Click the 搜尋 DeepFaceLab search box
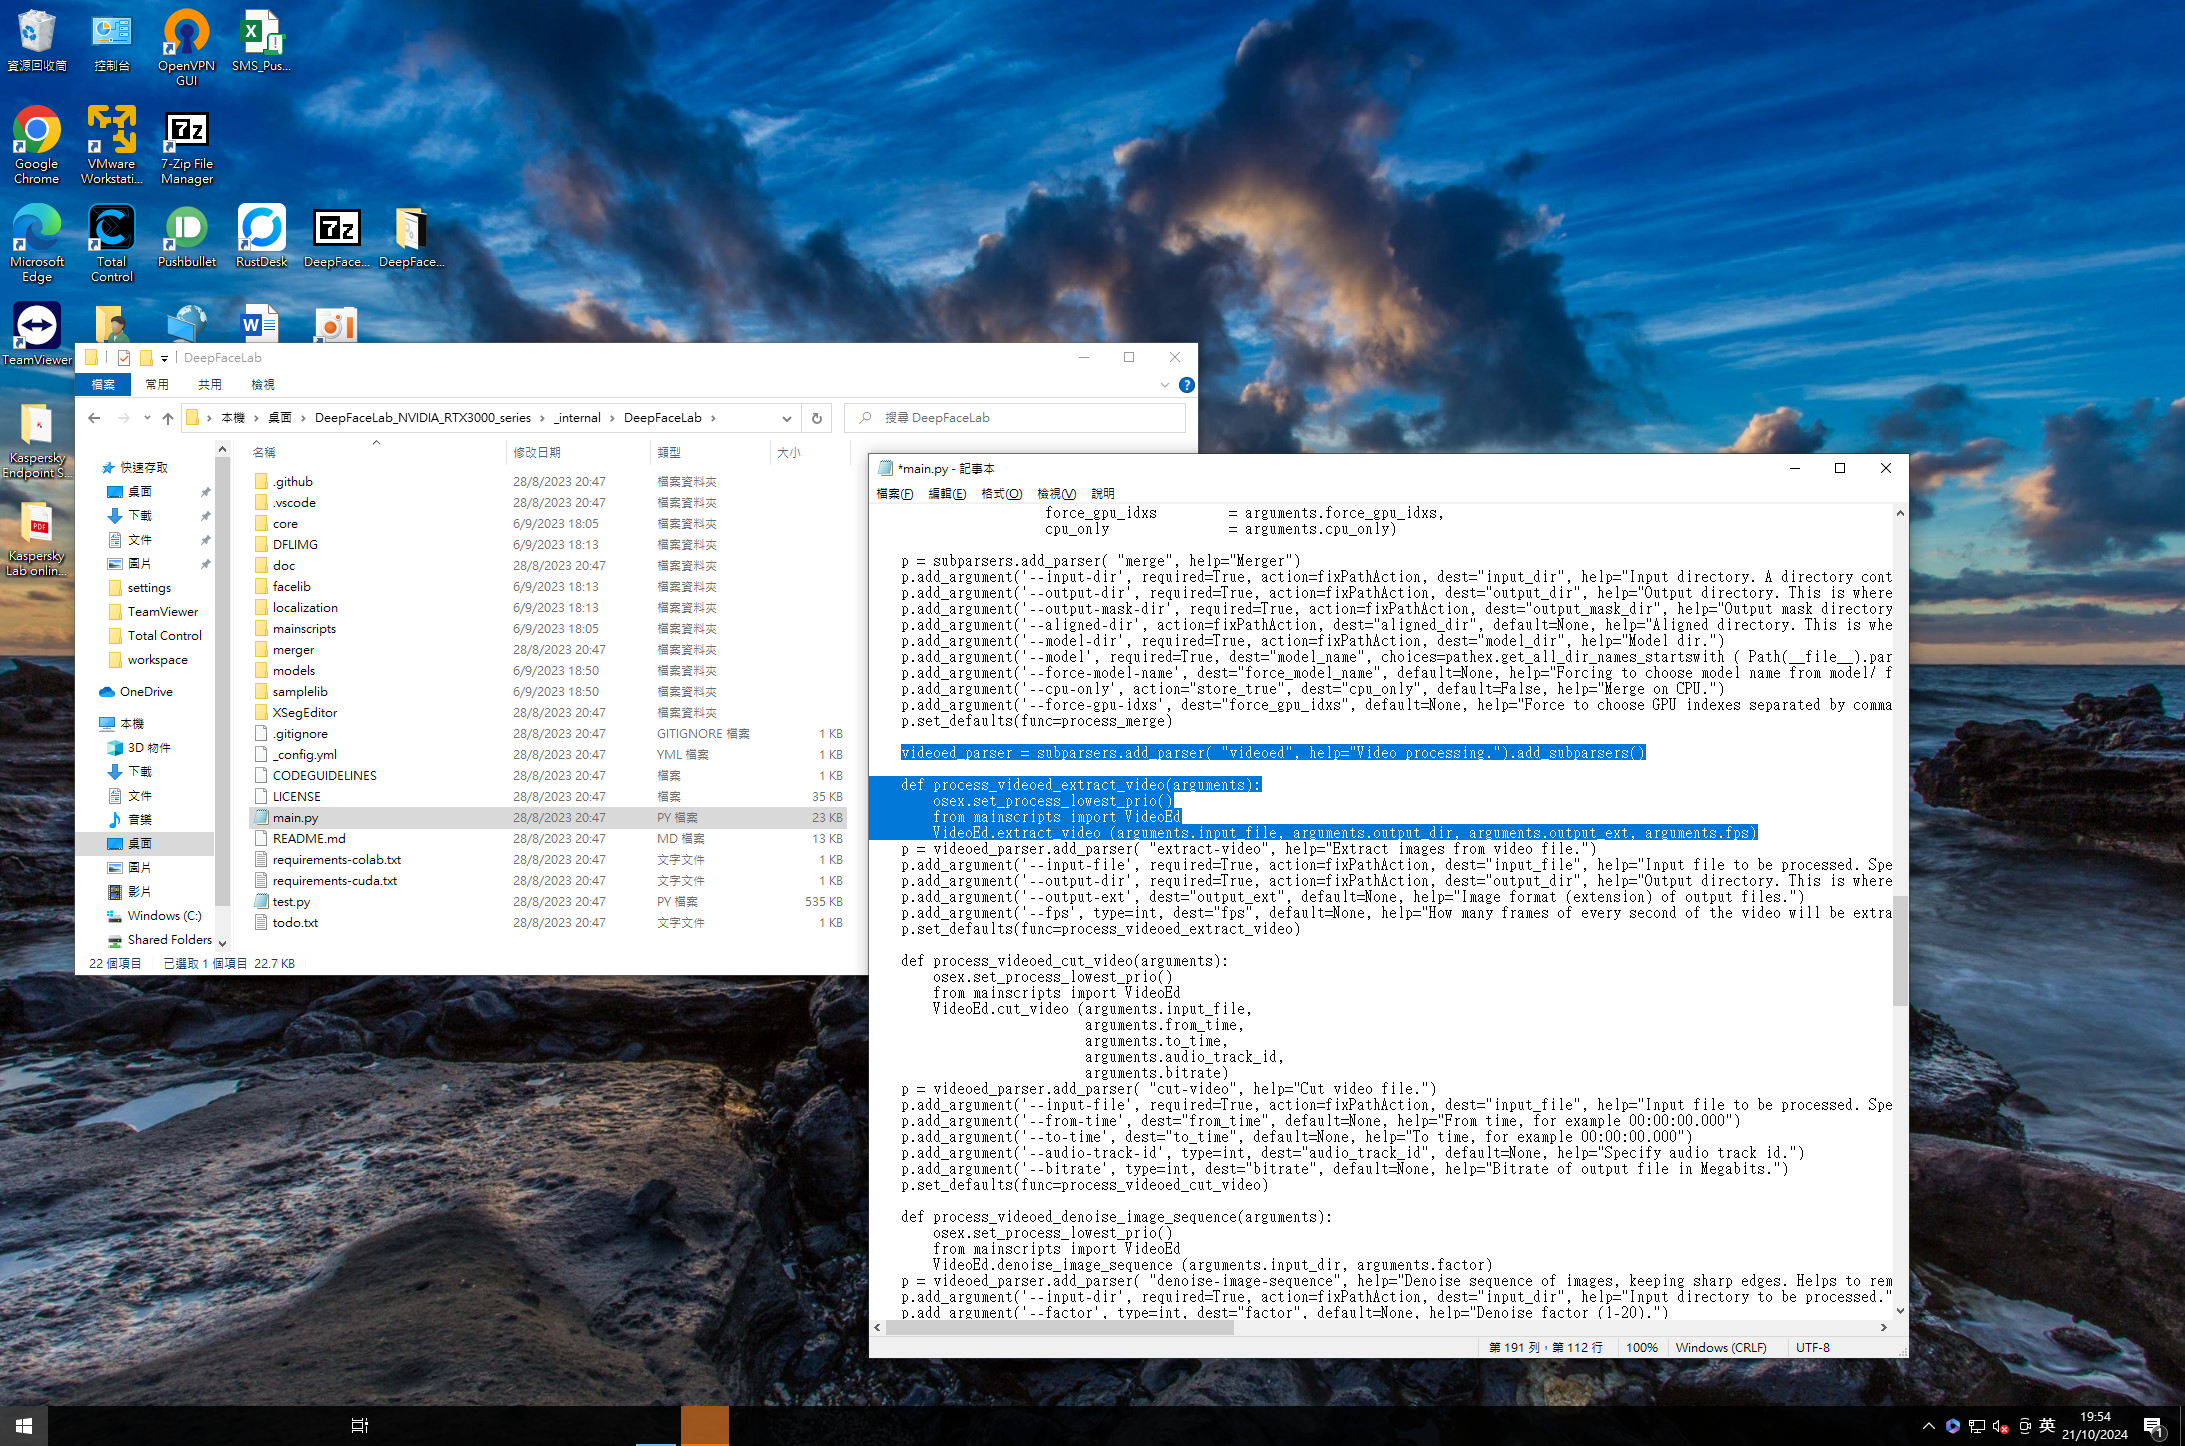 (x=1015, y=418)
